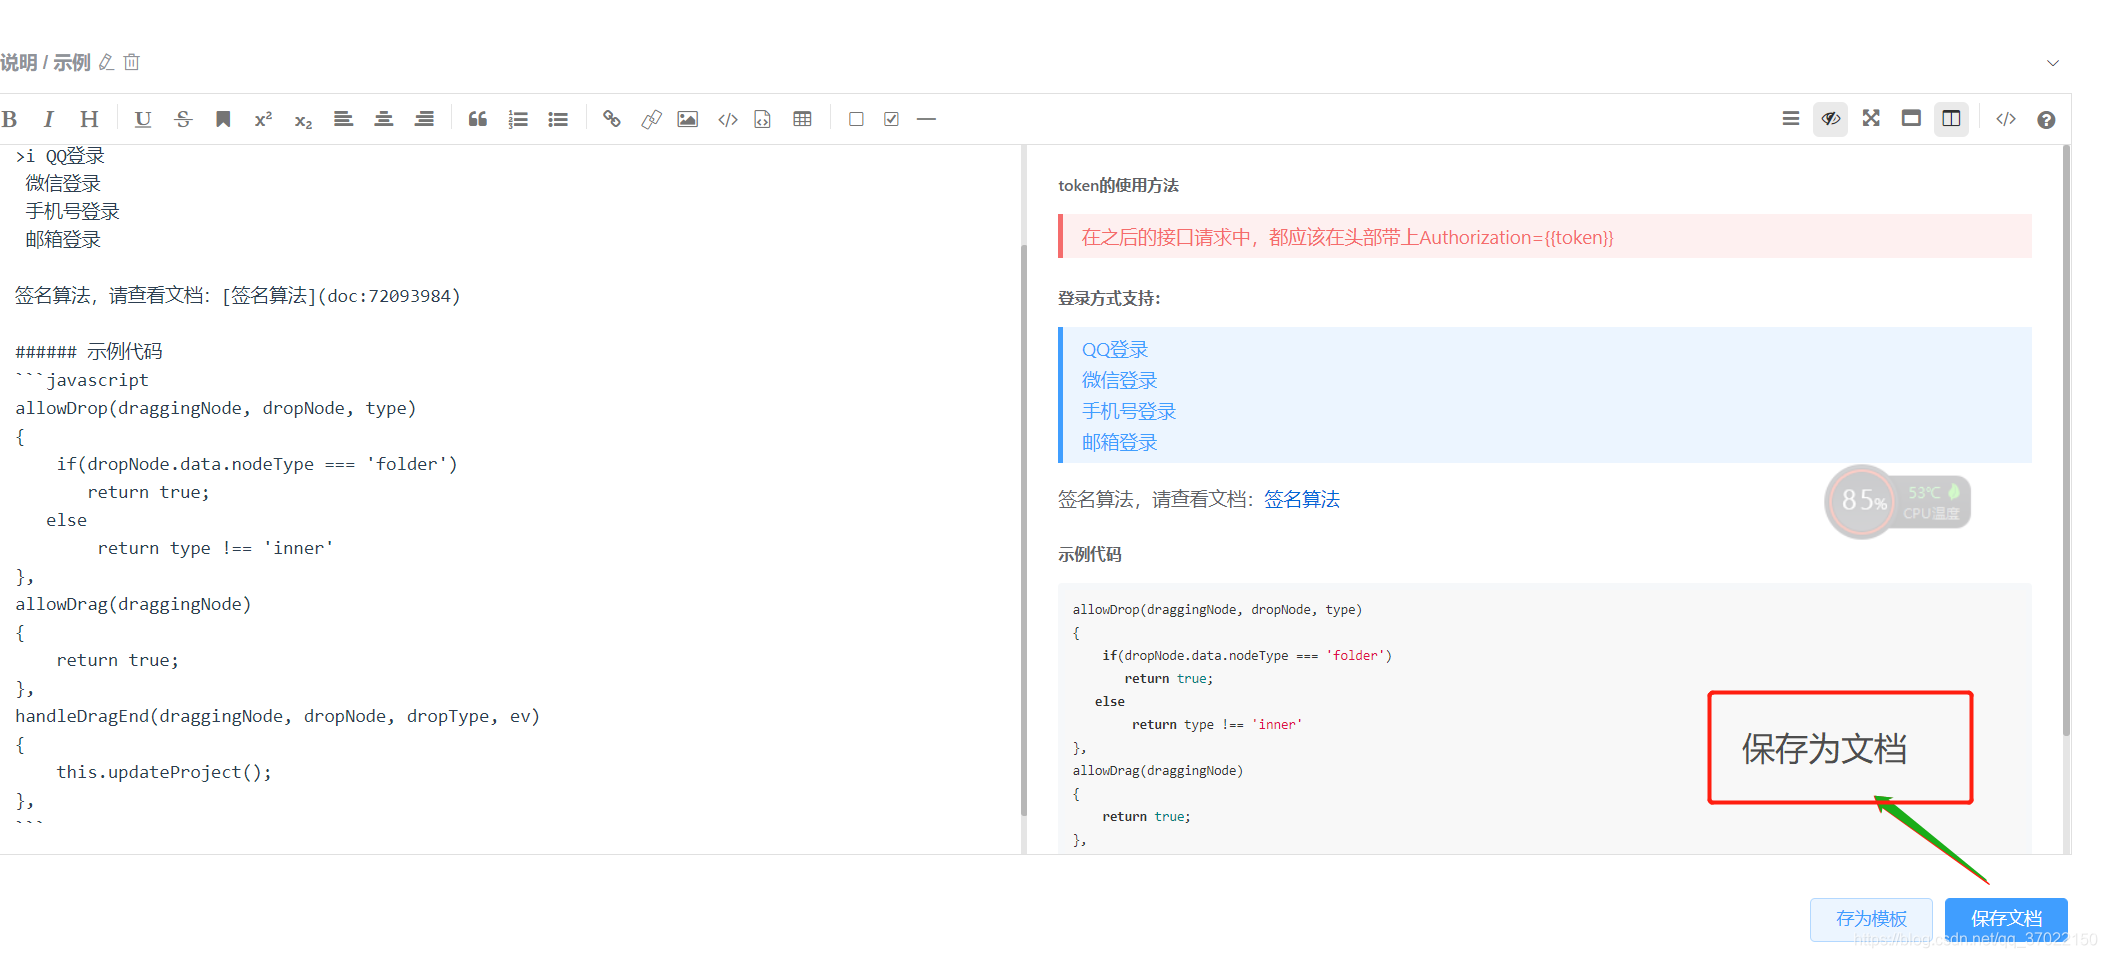2107x958 pixels.
Task: Align text left using the toolbar
Action: click(x=343, y=119)
